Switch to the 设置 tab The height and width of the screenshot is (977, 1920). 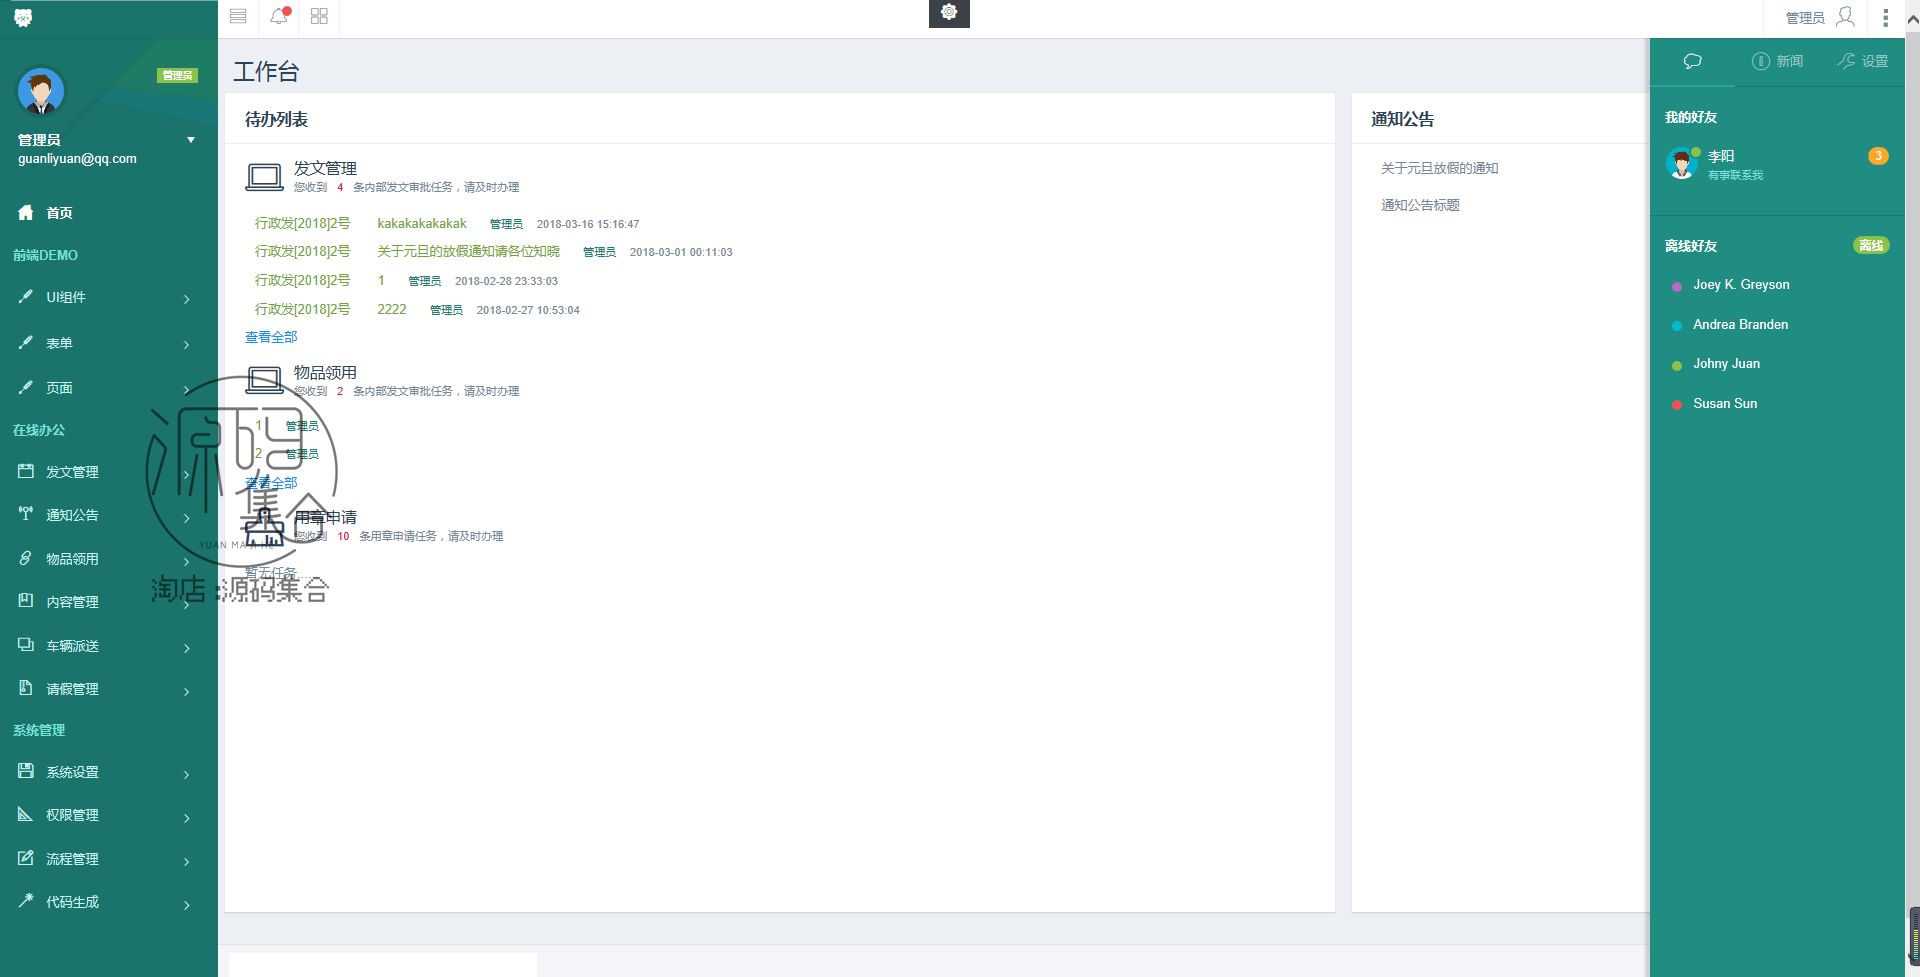[1863, 61]
